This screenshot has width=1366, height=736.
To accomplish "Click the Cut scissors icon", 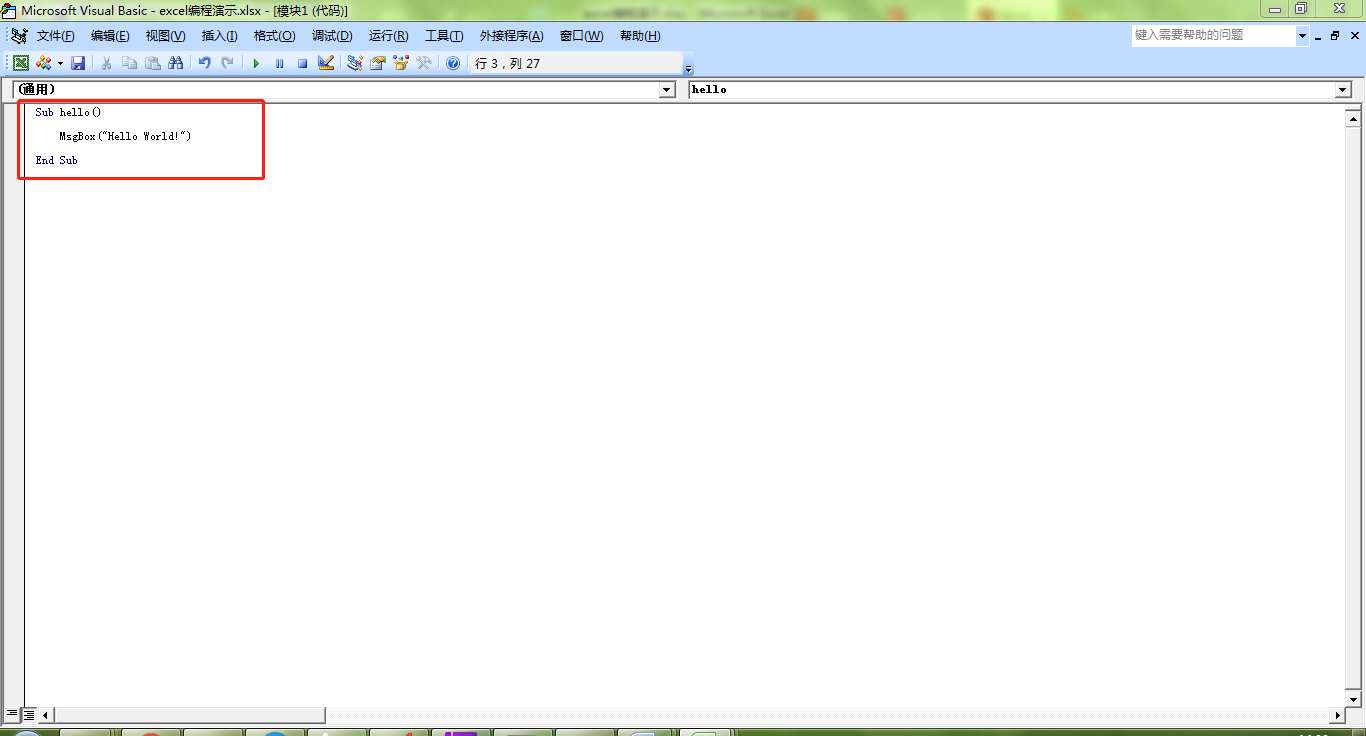I will click(x=106, y=63).
